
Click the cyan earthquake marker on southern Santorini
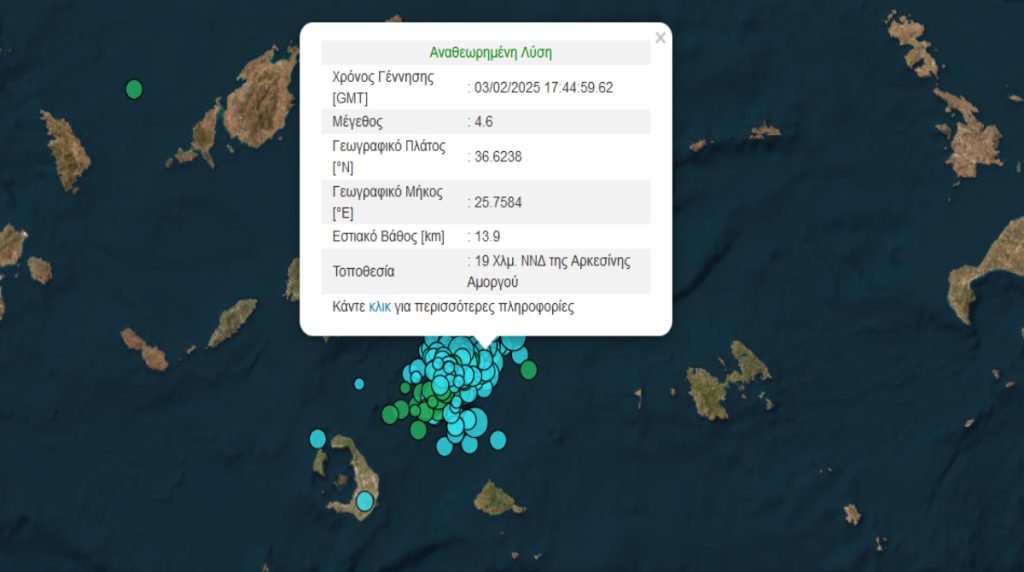365,500
